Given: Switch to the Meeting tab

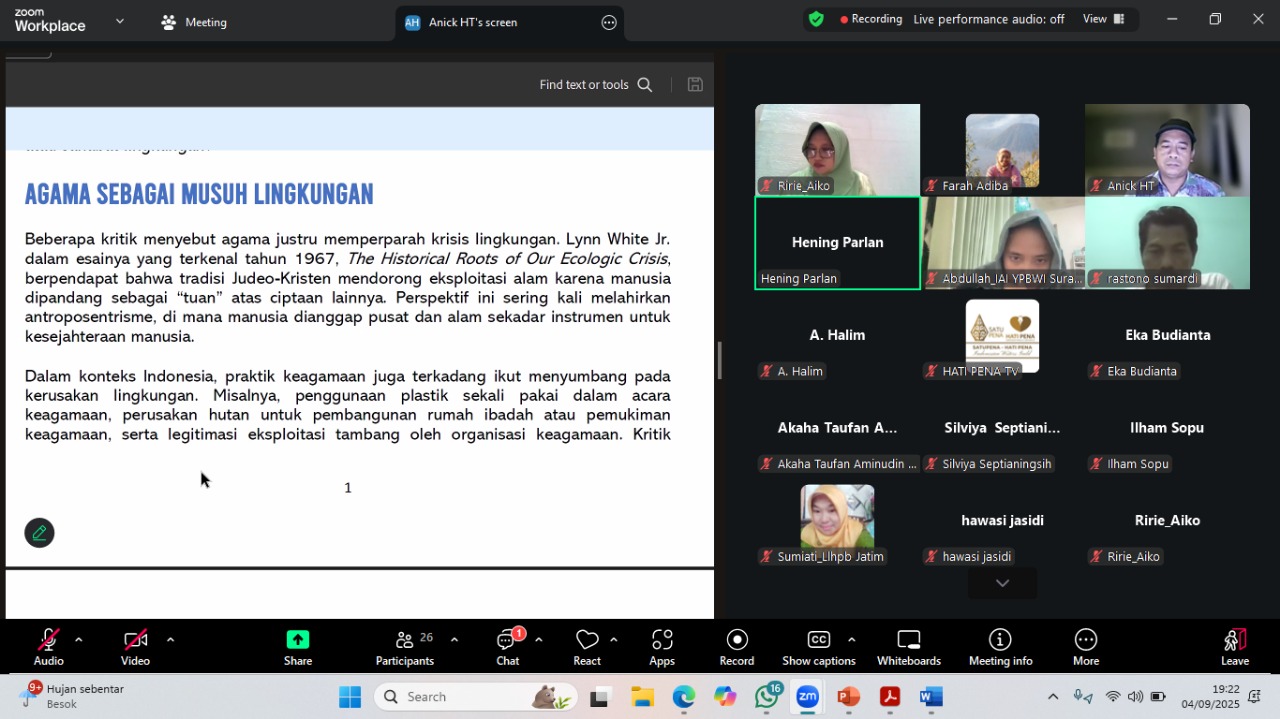Looking at the screenshot, I should coord(195,22).
